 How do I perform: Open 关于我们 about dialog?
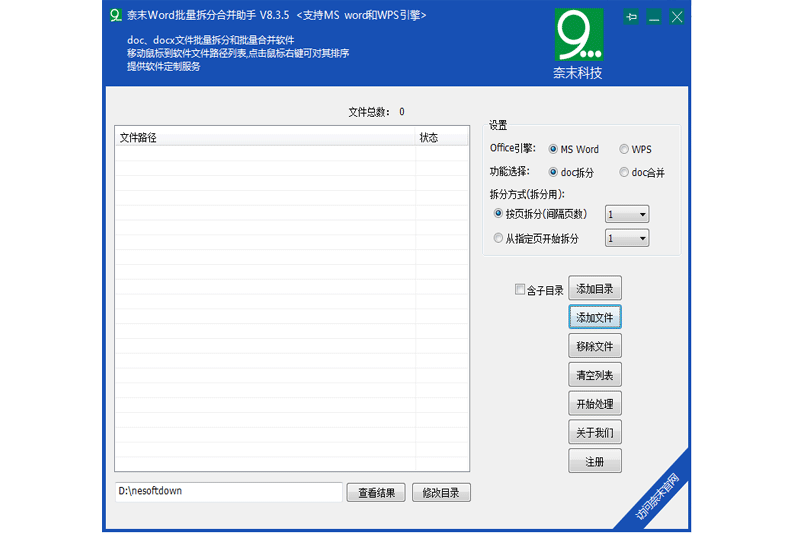tap(595, 433)
